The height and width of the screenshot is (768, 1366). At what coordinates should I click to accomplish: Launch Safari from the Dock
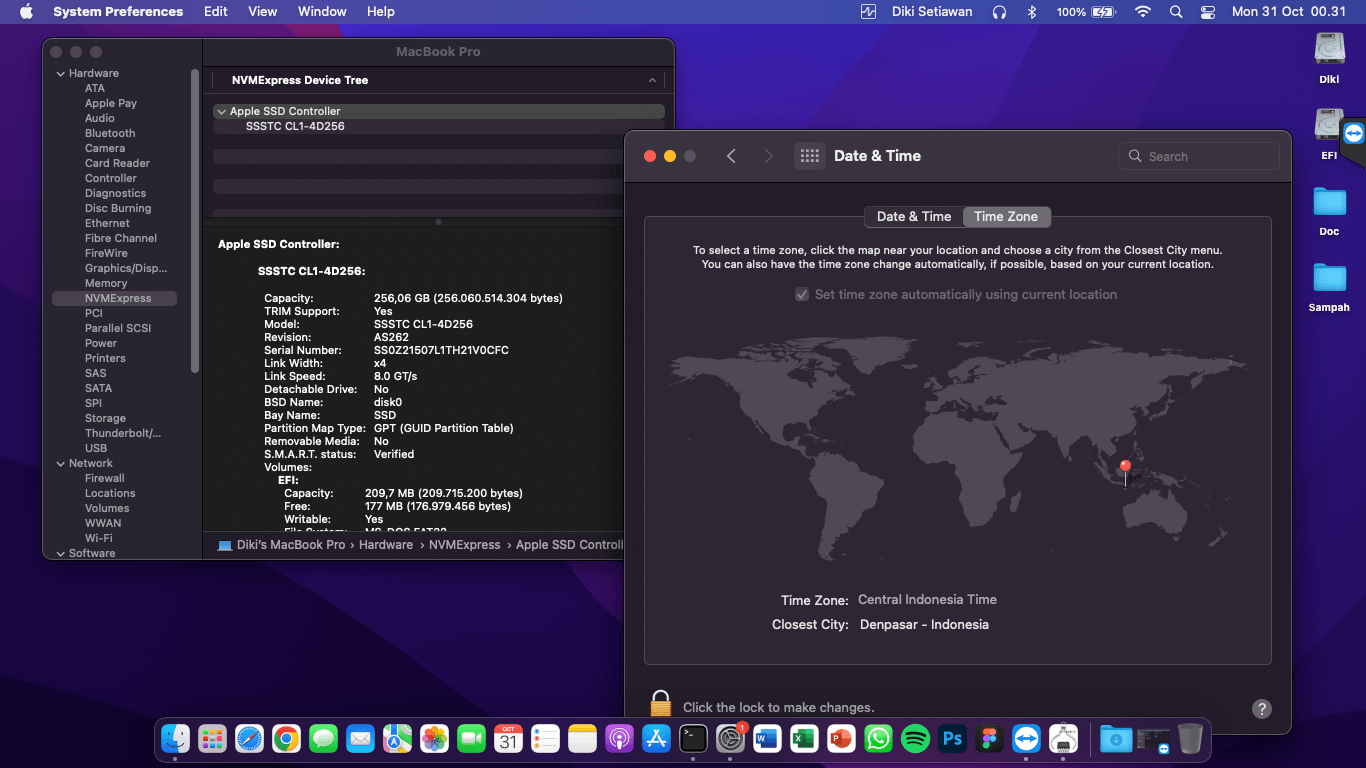click(x=249, y=739)
